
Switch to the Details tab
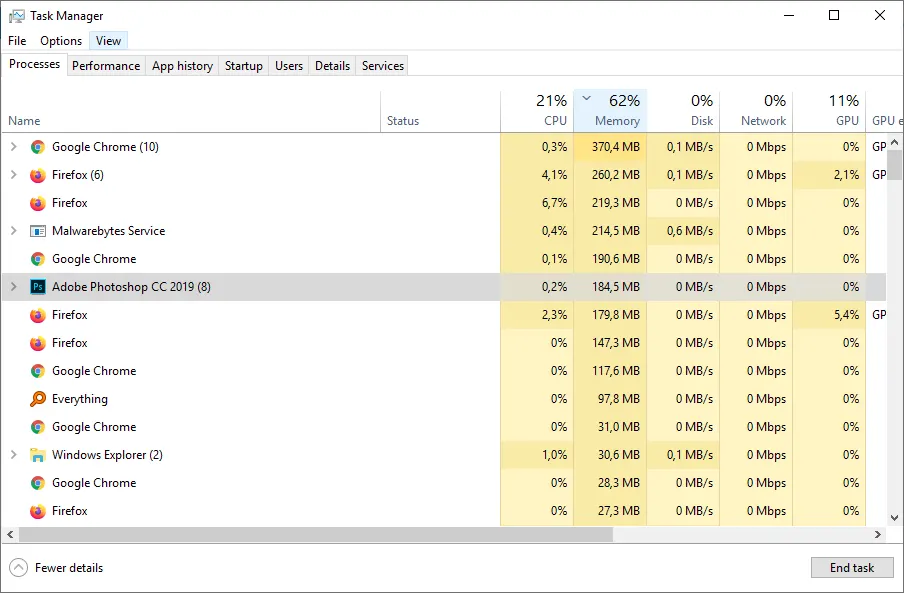(x=333, y=66)
